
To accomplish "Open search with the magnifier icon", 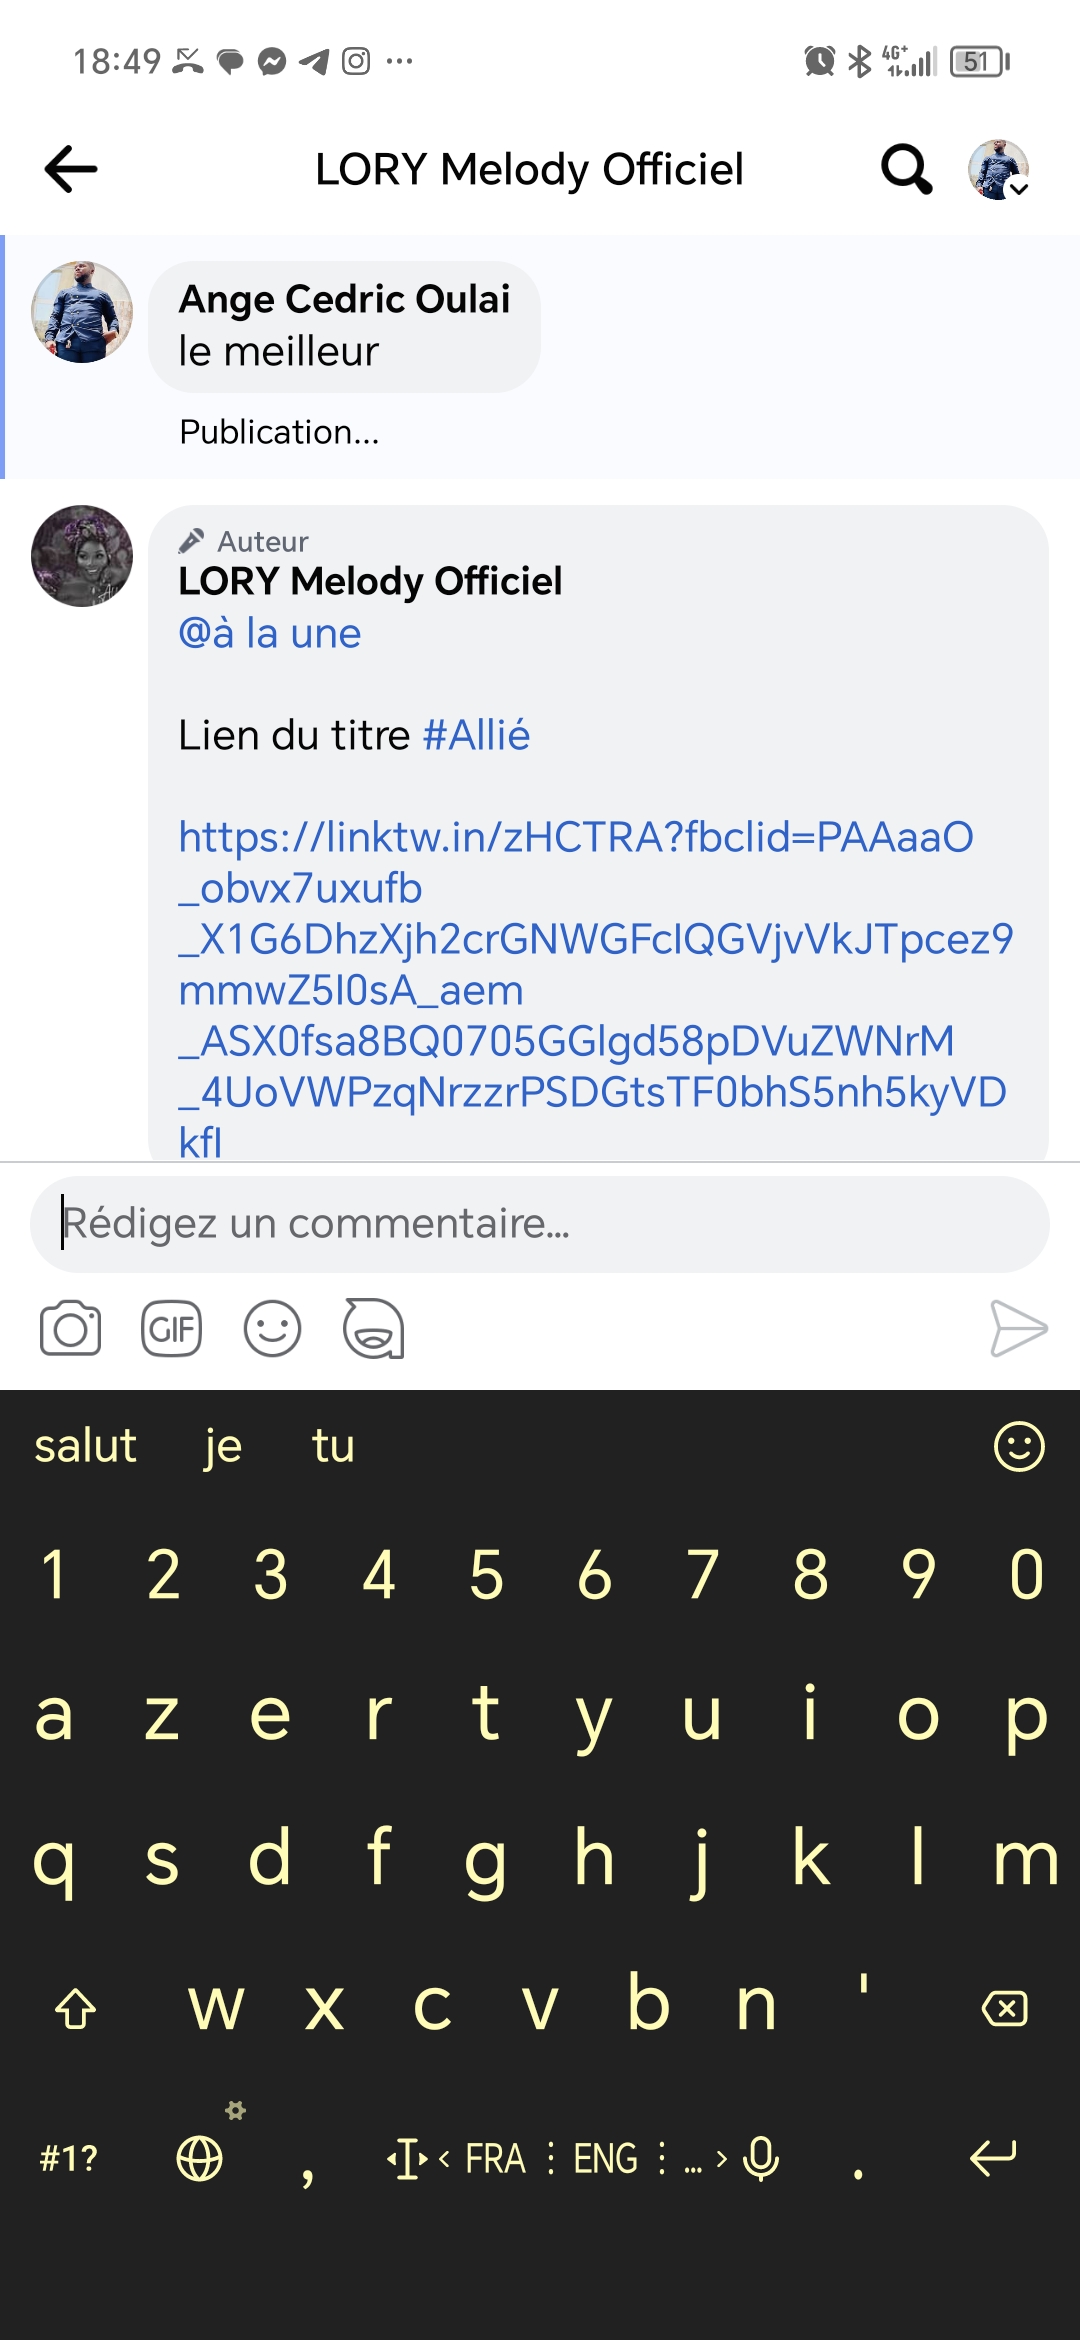I will pos(906,168).
